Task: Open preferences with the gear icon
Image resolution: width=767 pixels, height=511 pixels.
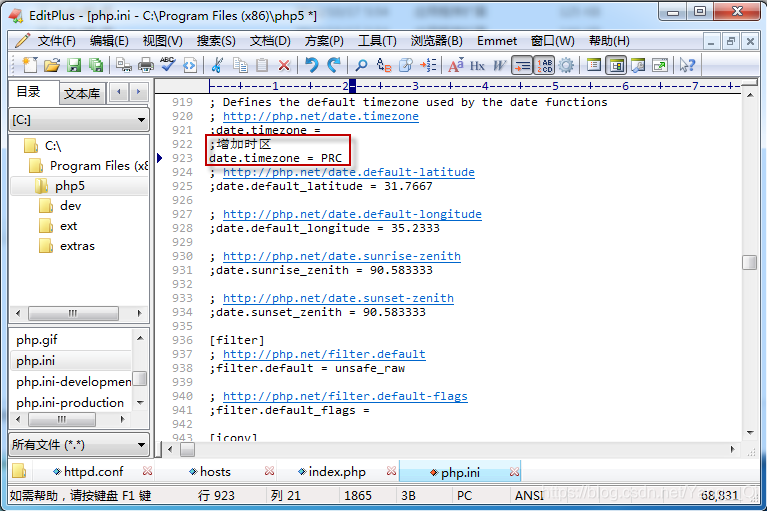Action: tap(566, 65)
